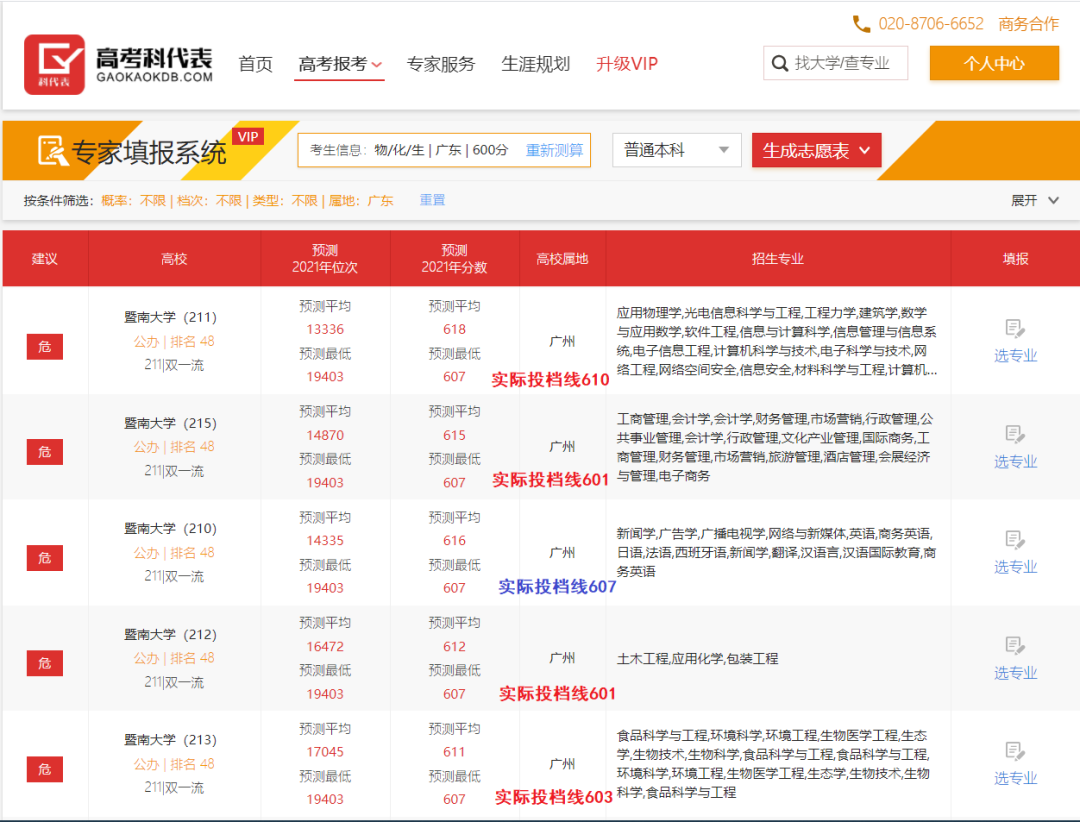1080x822 pixels.
Task: Click the 属地: 广东 filter
Action: [x=361, y=201]
